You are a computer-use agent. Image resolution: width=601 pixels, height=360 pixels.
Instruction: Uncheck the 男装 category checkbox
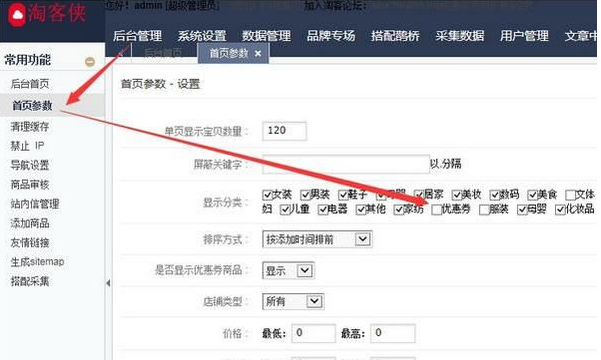305,195
